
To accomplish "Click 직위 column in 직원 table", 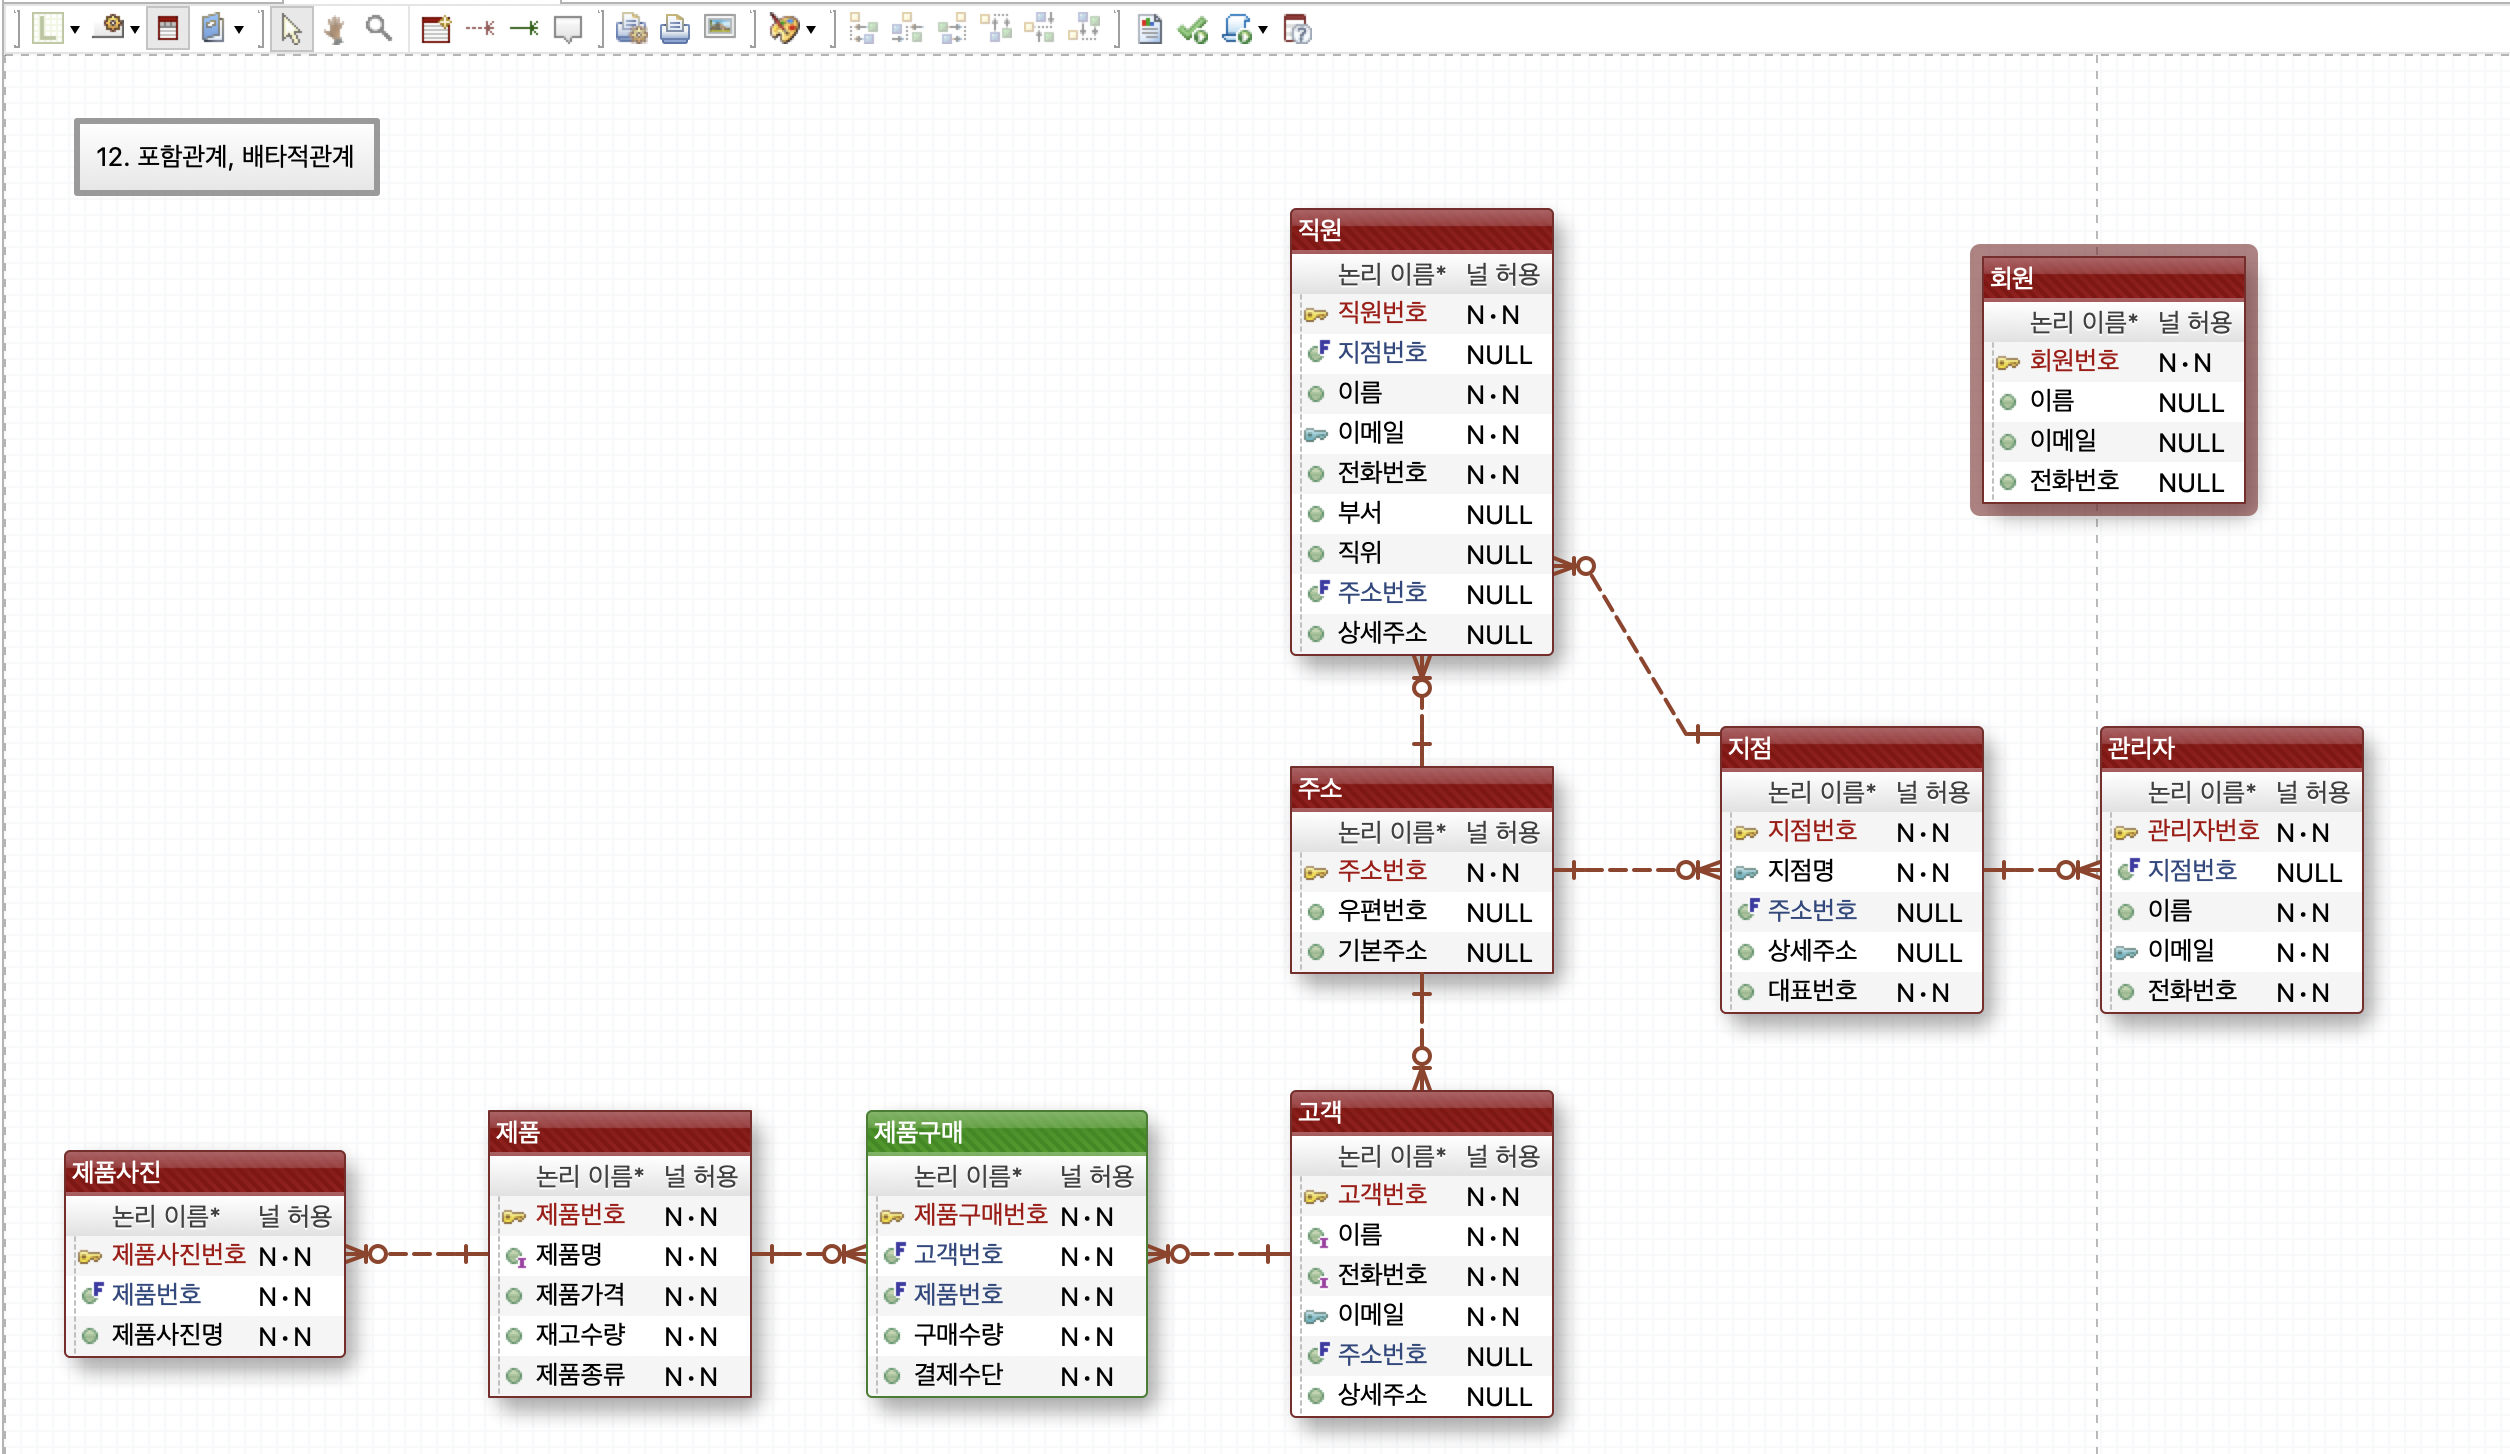I will (x=1421, y=554).
